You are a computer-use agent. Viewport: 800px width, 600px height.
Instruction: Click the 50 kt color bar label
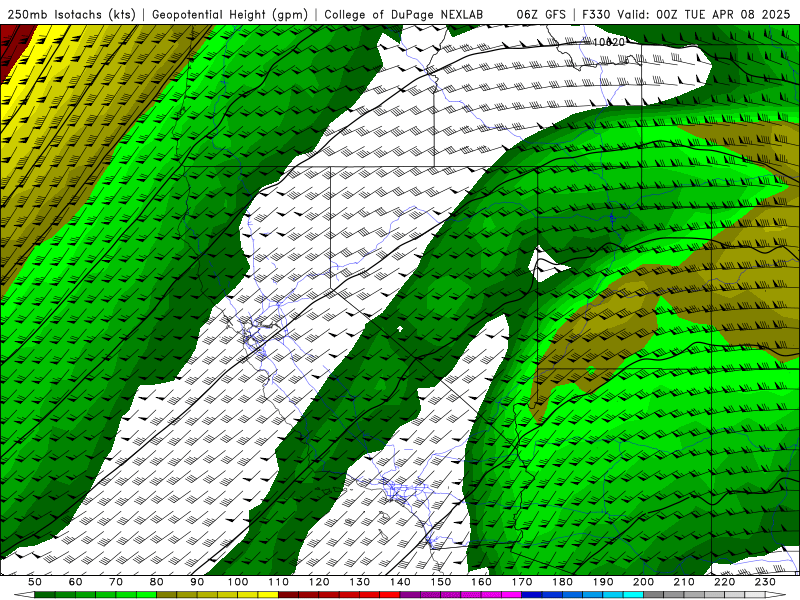pyautogui.click(x=35, y=582)
